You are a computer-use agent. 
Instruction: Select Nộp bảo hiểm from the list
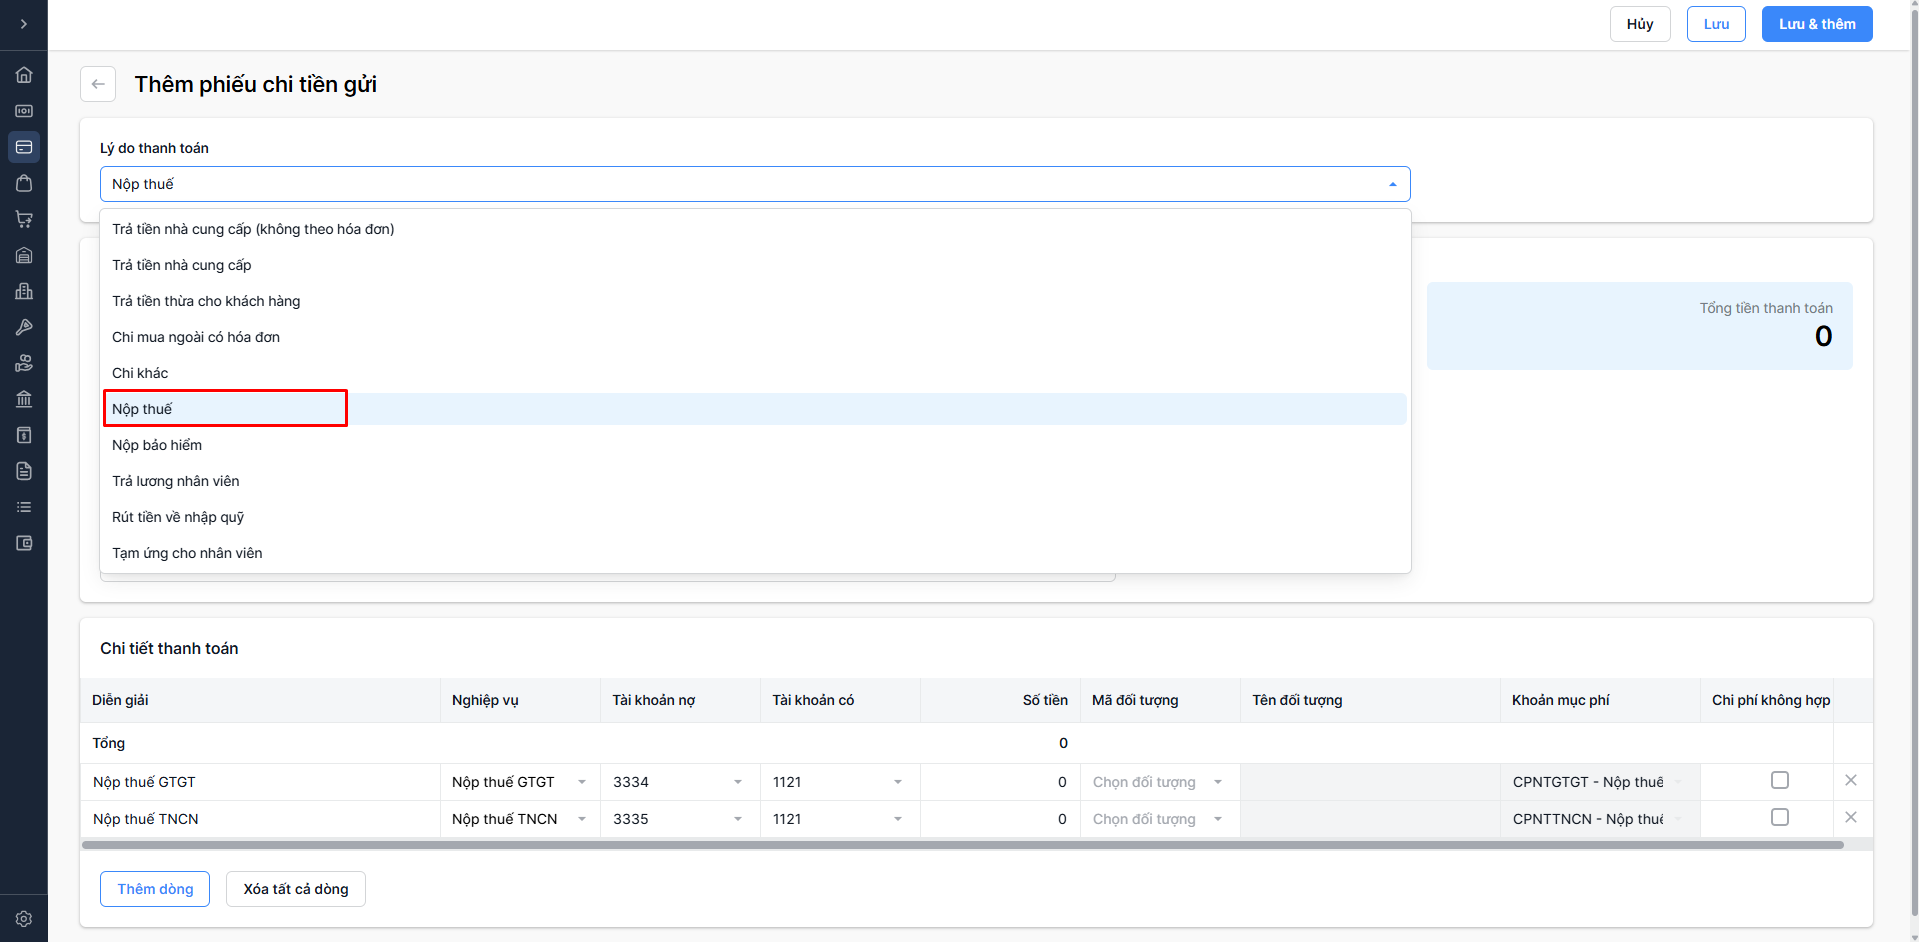tap(157, 445)
